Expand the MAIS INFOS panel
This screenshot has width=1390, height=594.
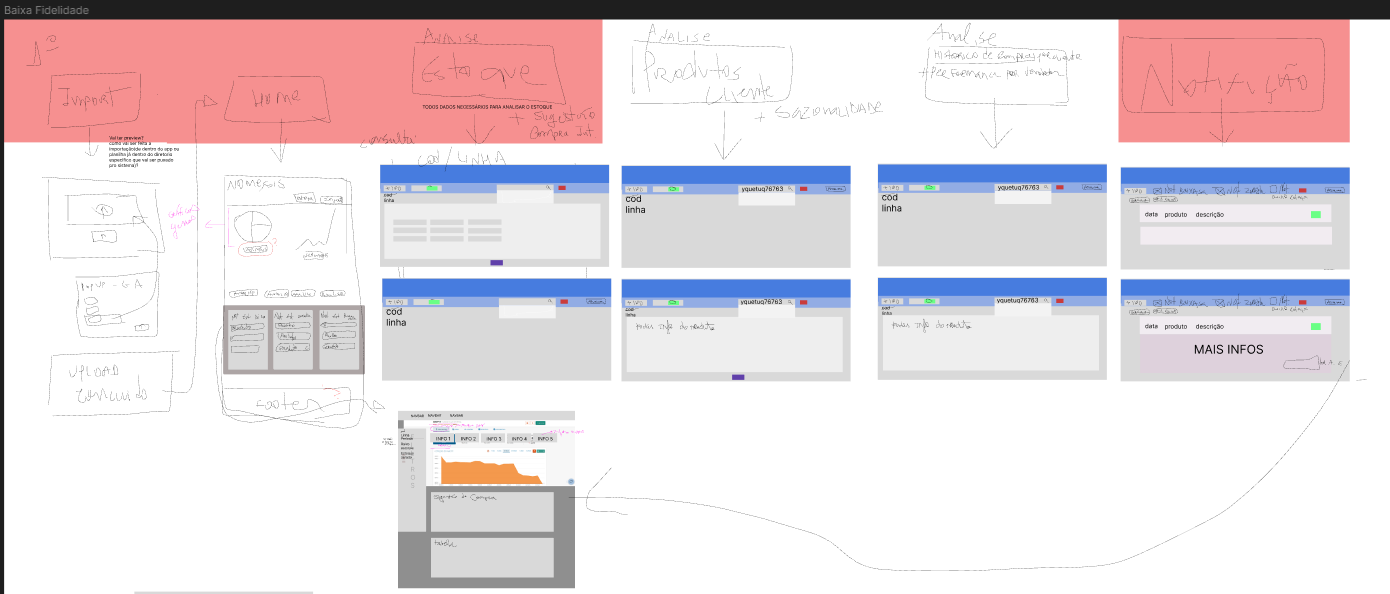1228,350
